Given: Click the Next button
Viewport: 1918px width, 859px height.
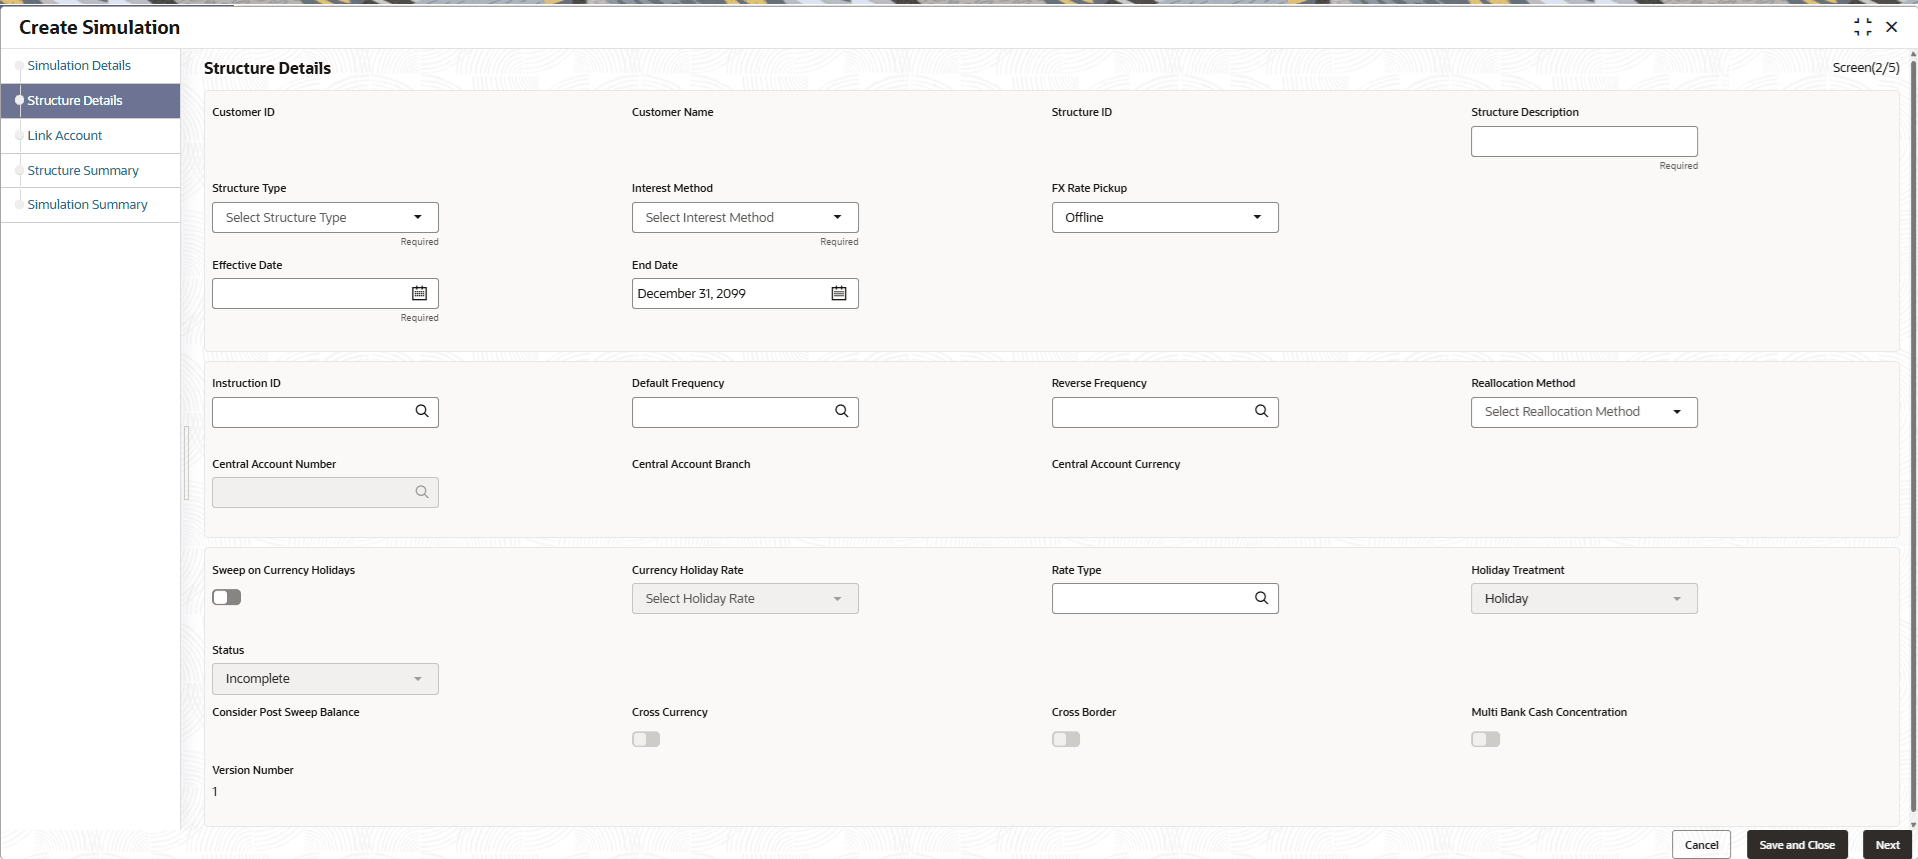Looking at the screenshot, I should (1887, 845).
